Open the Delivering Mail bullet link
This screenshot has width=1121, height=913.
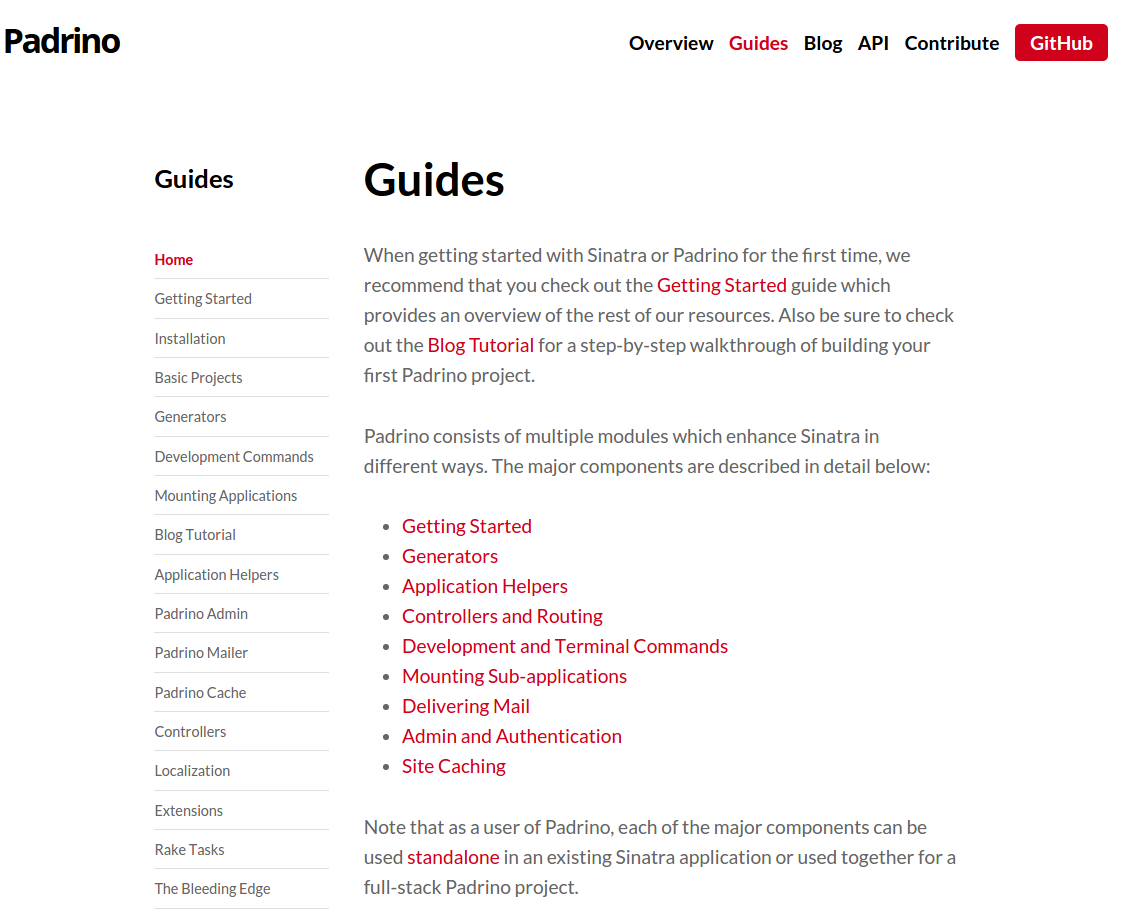(466, 706)
